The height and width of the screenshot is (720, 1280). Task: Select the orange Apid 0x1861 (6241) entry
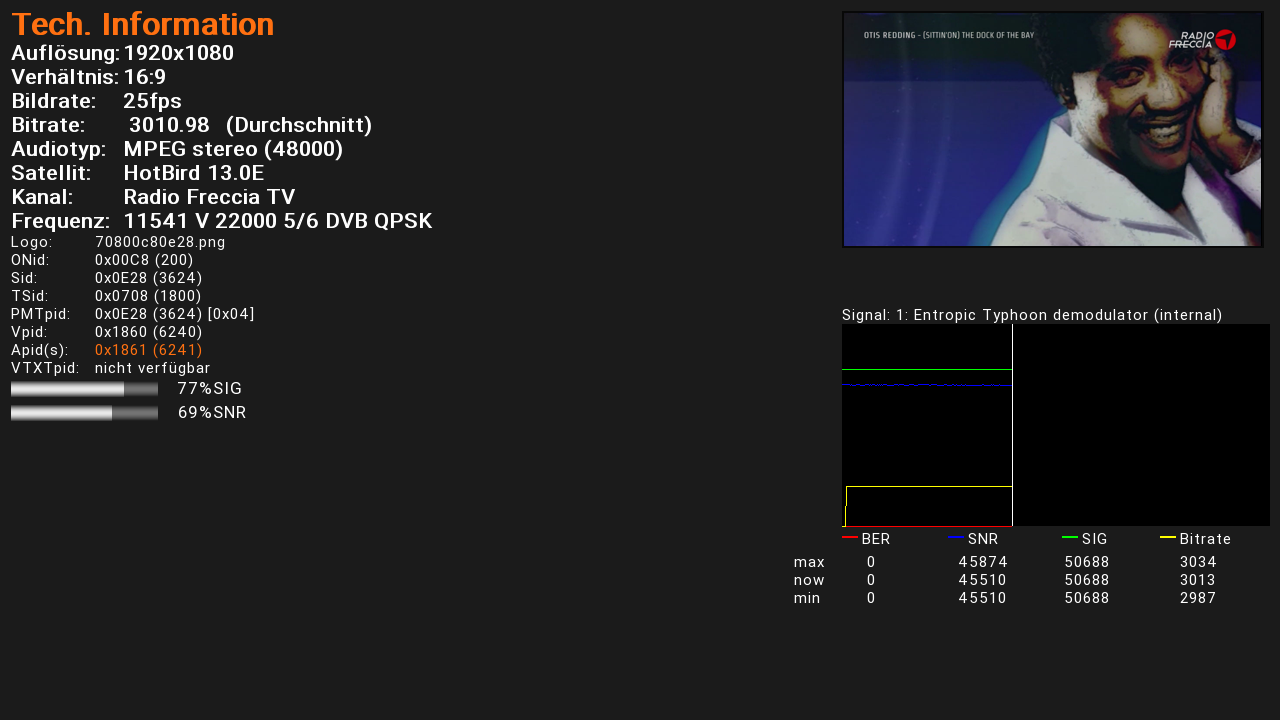[x=148, y=350]
